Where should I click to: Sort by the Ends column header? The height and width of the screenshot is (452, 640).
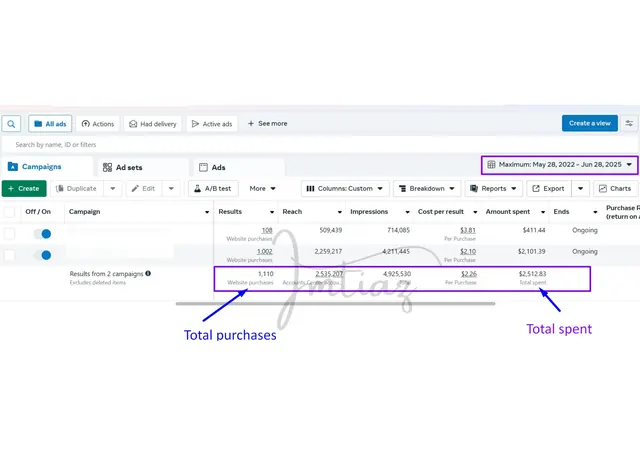[x=576, y=212]
